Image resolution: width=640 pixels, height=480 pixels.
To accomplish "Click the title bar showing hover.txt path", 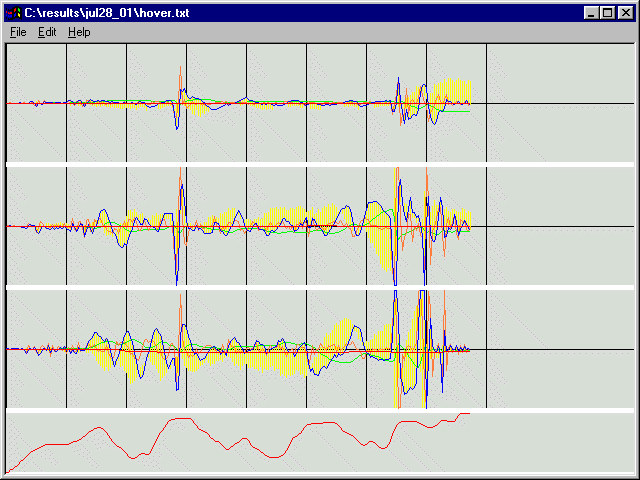I will point(300,12).
